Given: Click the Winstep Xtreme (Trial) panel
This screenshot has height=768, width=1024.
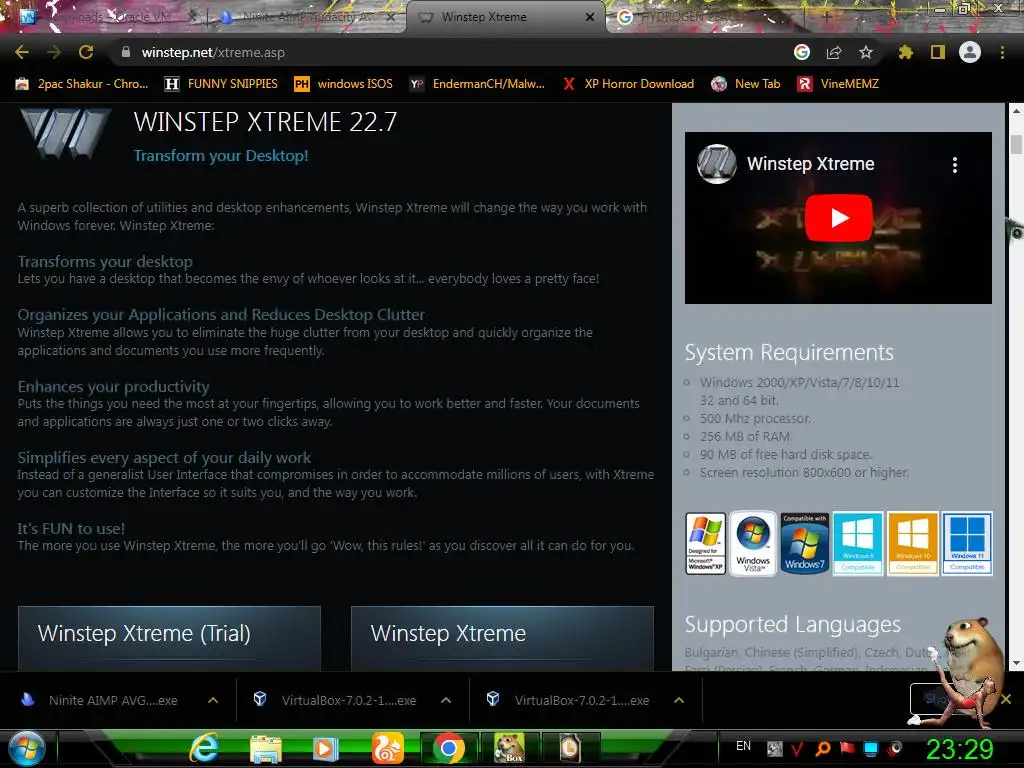Looking at the screenshot, I should point(169,638).
